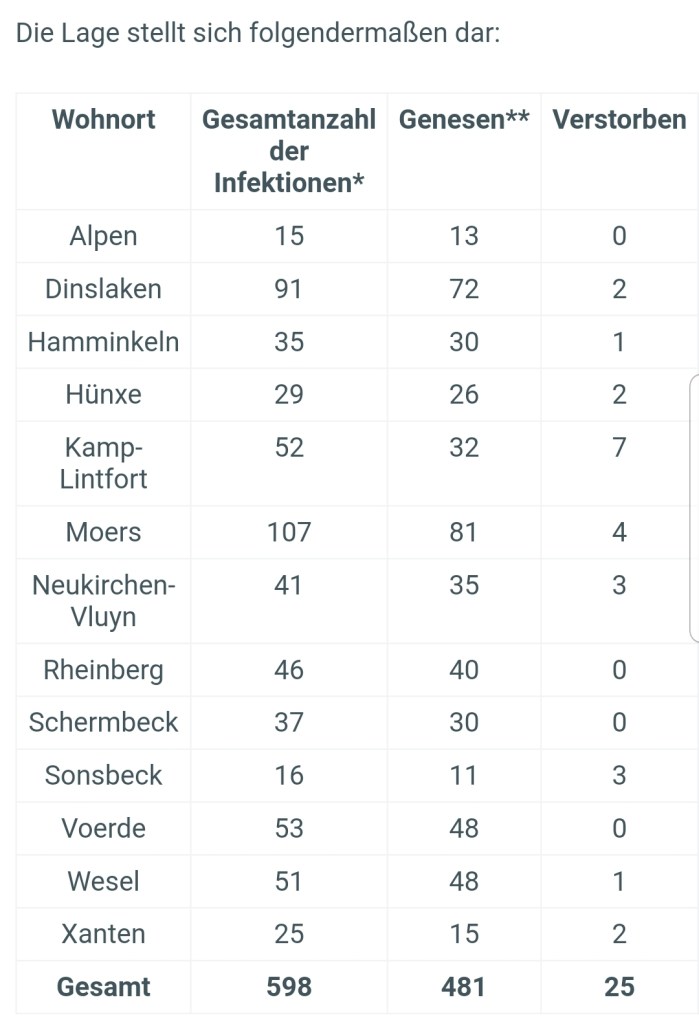Select the Genesen** column header
This screenshot has height=1024, width=699.
point(464,120)
